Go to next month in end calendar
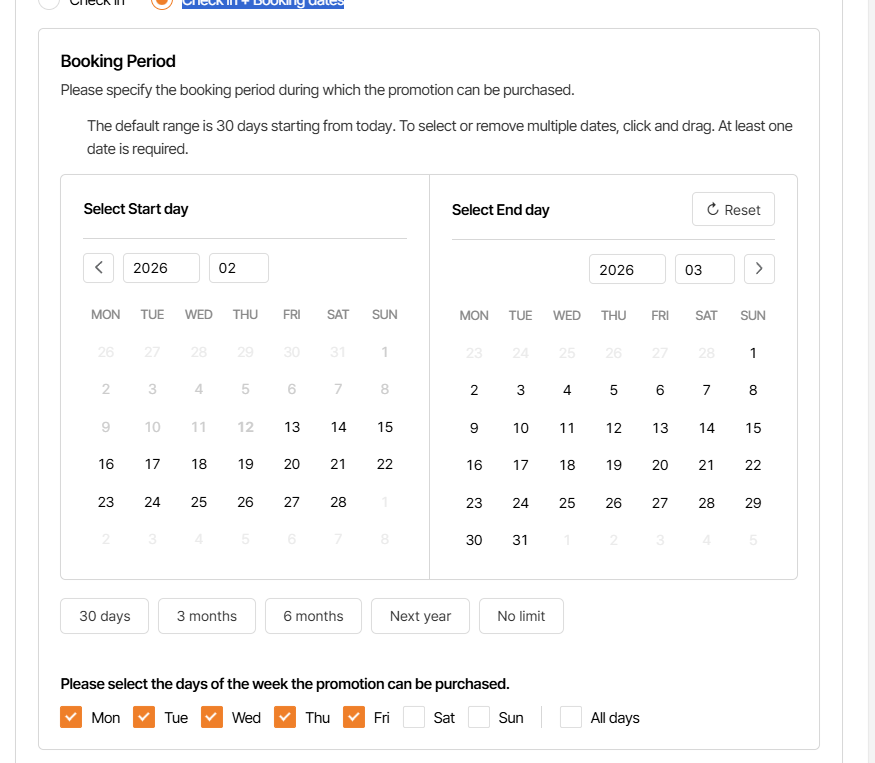The width and height of the screenshot is (875, 763). tap(759, 269)
